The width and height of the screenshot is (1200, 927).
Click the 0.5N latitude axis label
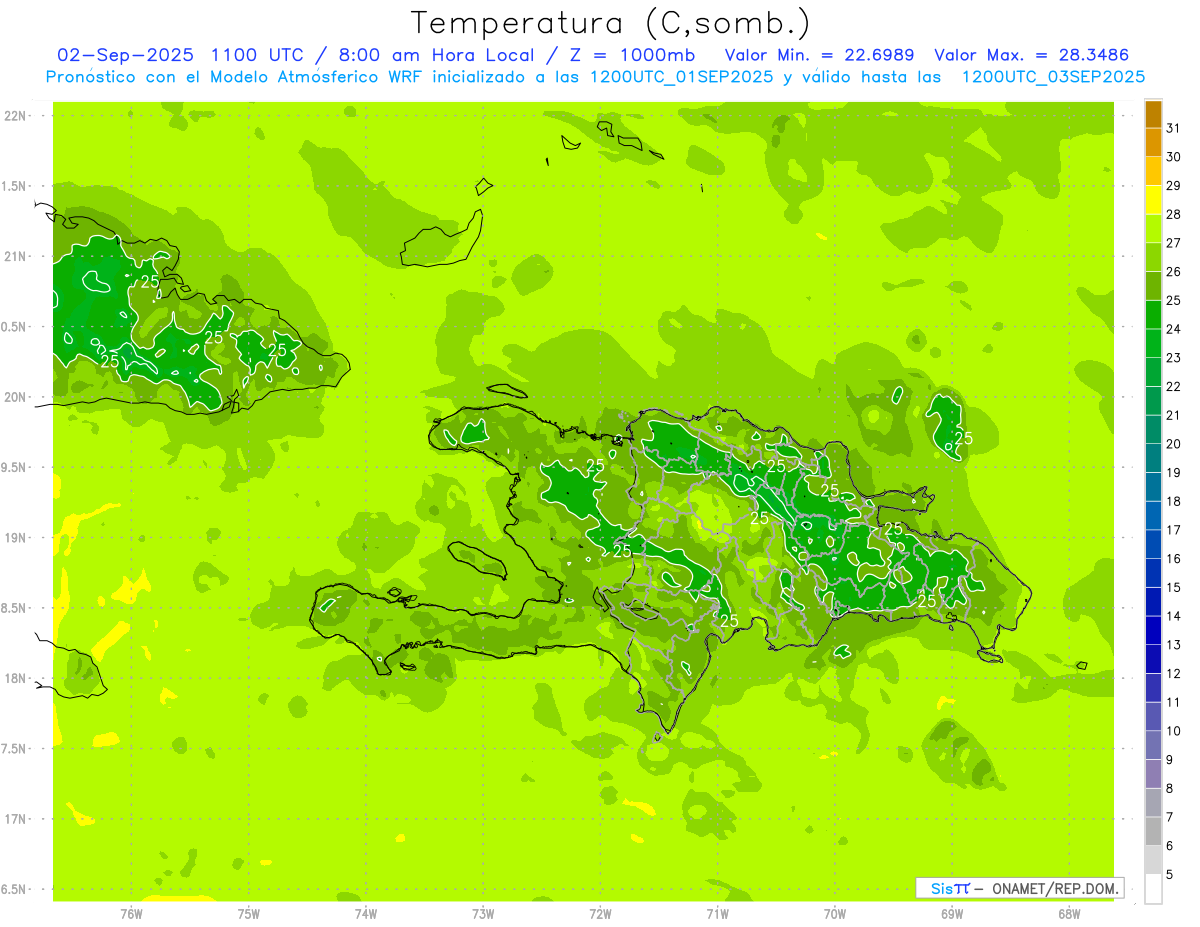click(15, 327)
